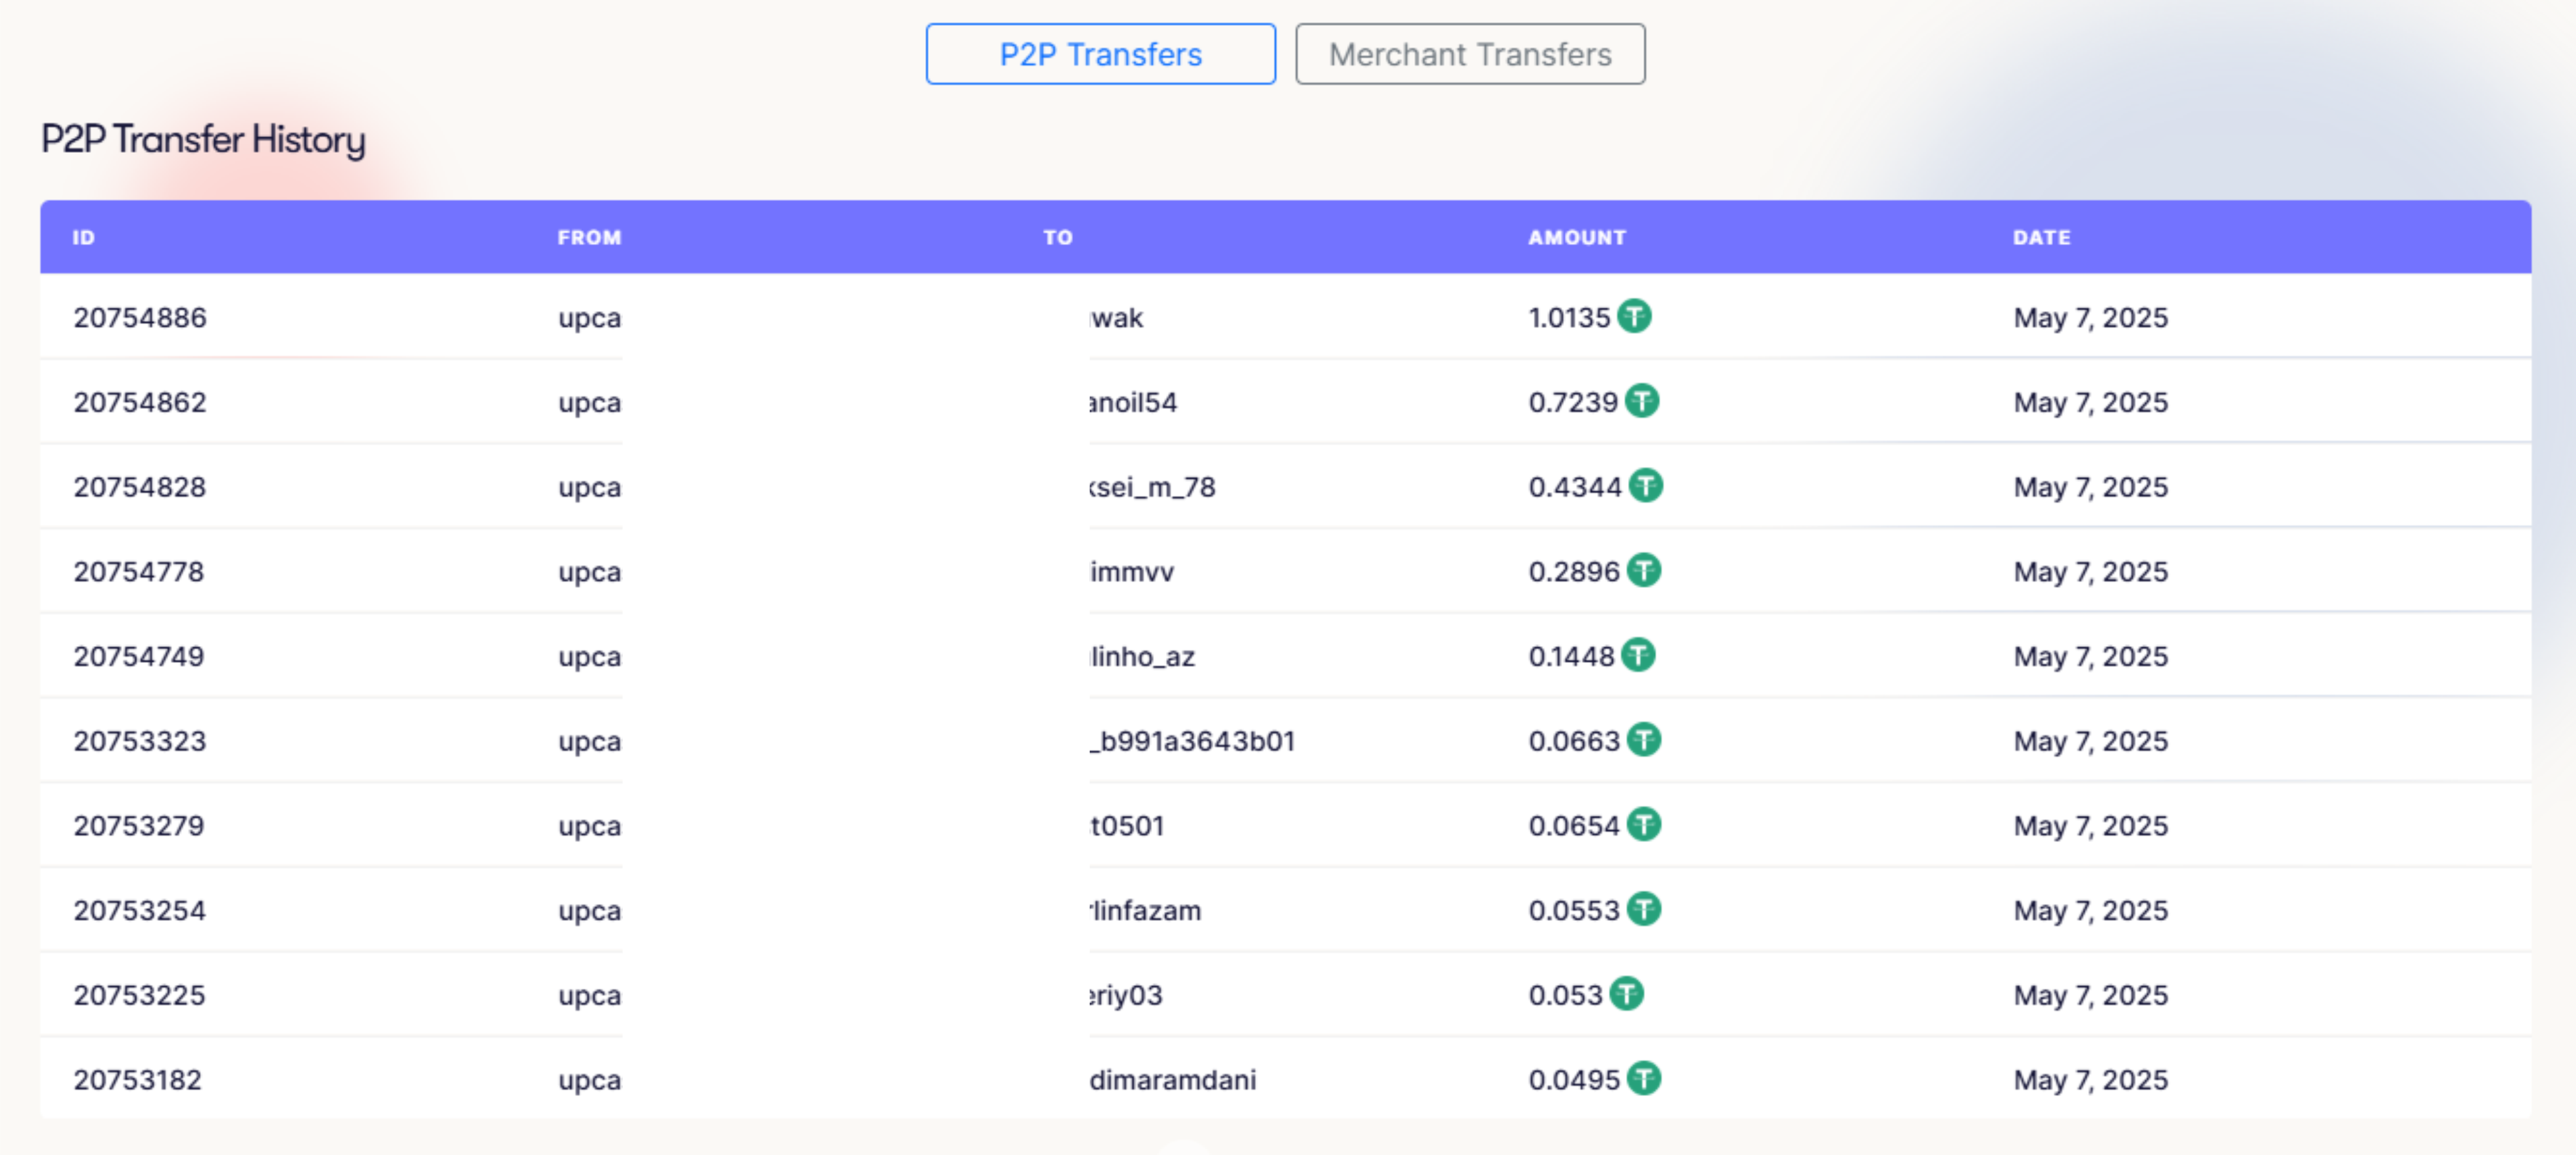Click recipient name ending in linfazam
This screenshot has width=2576, height=1155.
tap(1145, 911)
